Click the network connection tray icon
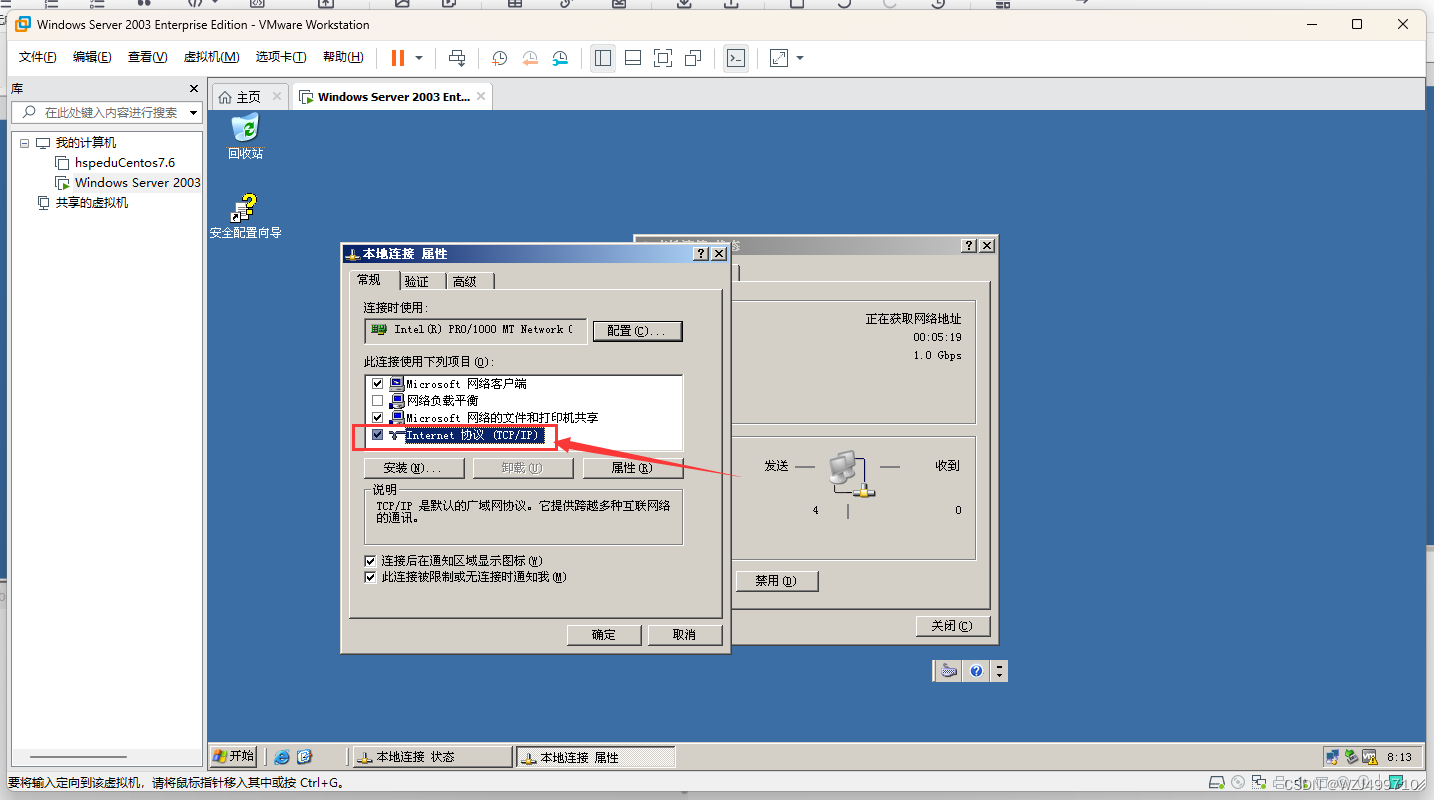This screenshot has width=1434, height=800. click(x=1332, y=757)
